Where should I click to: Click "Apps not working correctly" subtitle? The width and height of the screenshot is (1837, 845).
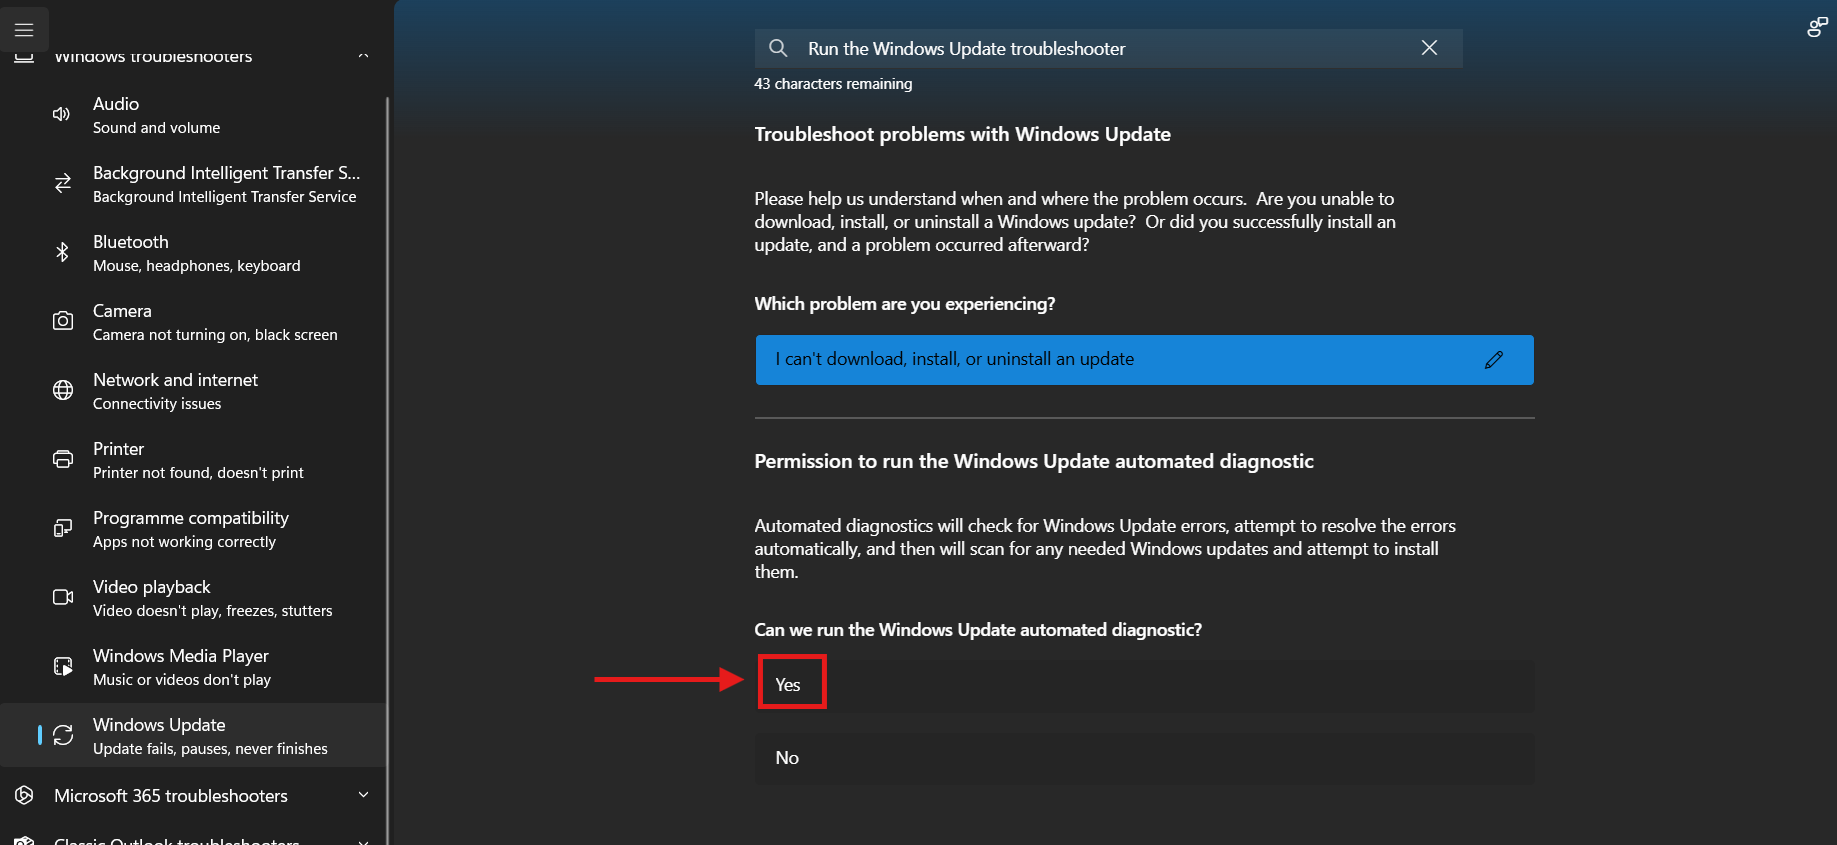point(184,542)
